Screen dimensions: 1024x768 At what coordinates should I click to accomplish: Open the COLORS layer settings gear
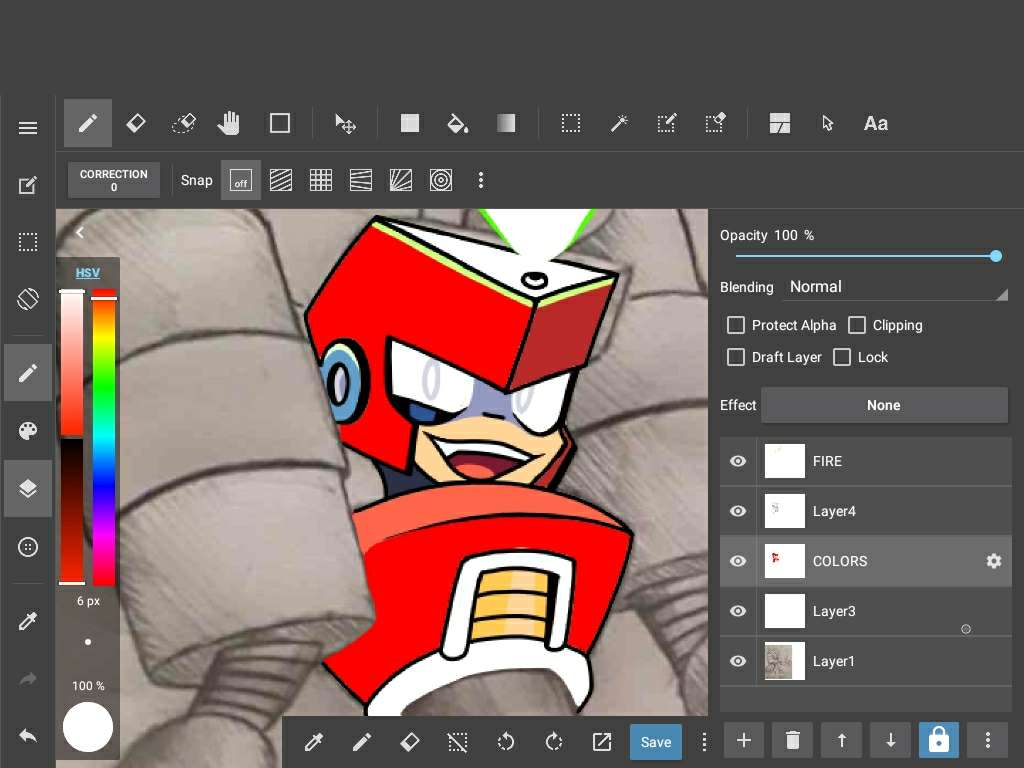(993, 561)
